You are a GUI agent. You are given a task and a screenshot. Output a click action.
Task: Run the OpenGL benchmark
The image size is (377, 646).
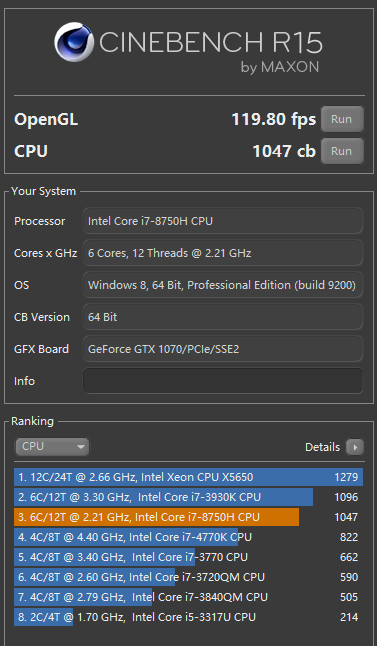342,119
